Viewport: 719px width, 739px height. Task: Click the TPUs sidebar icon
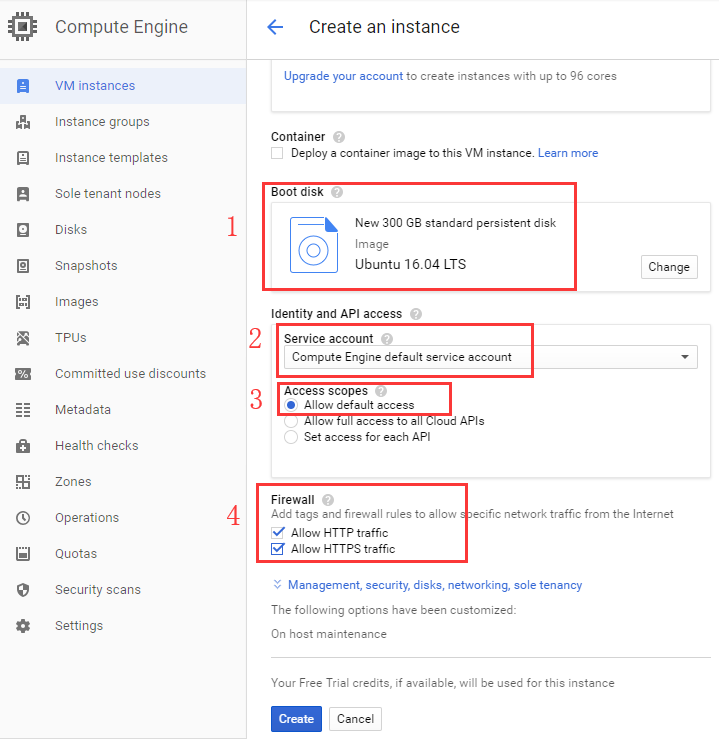click(x=23, y=338)
